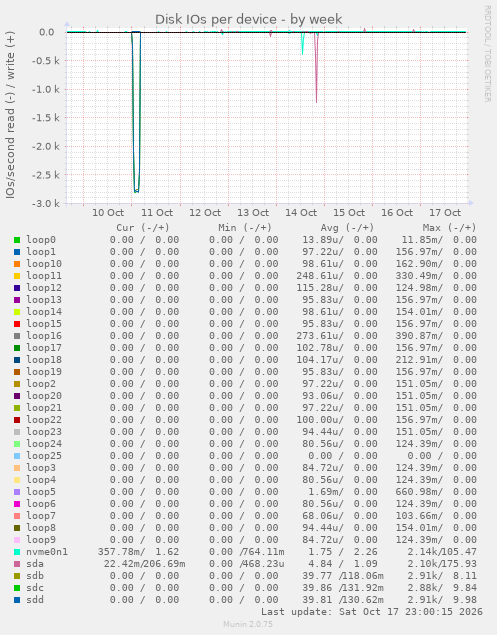
Task: Click the 'Last update' timestamp line
Action: (371, 612)
